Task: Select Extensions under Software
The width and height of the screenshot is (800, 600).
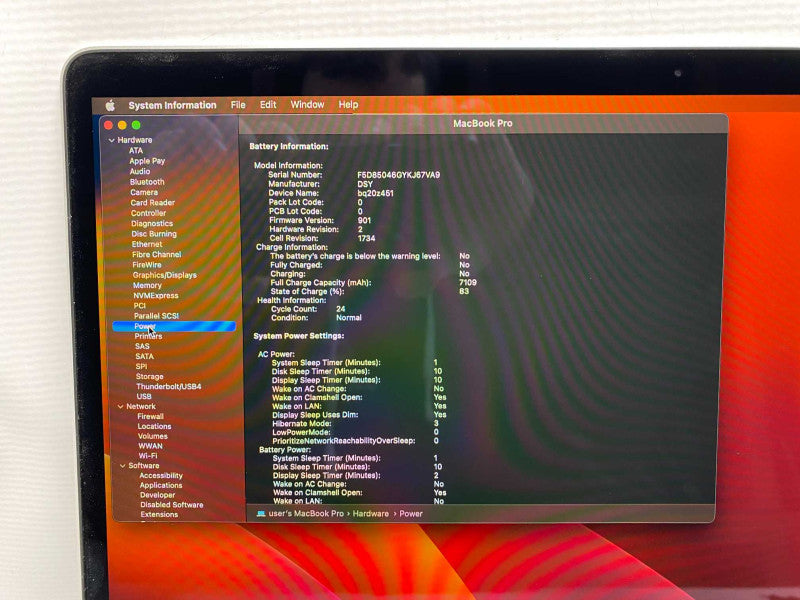Action: [x=159, y=514]
